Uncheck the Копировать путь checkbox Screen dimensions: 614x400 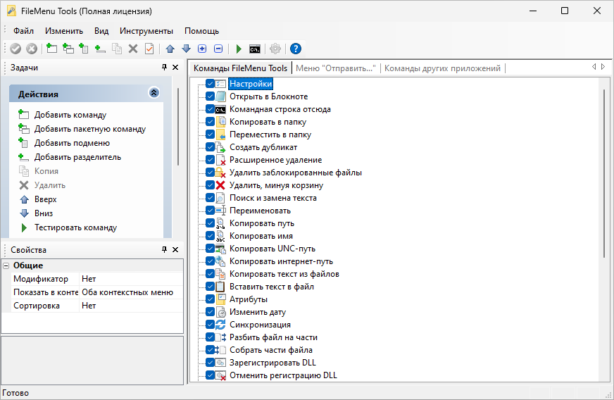click(x=210, y=223)
